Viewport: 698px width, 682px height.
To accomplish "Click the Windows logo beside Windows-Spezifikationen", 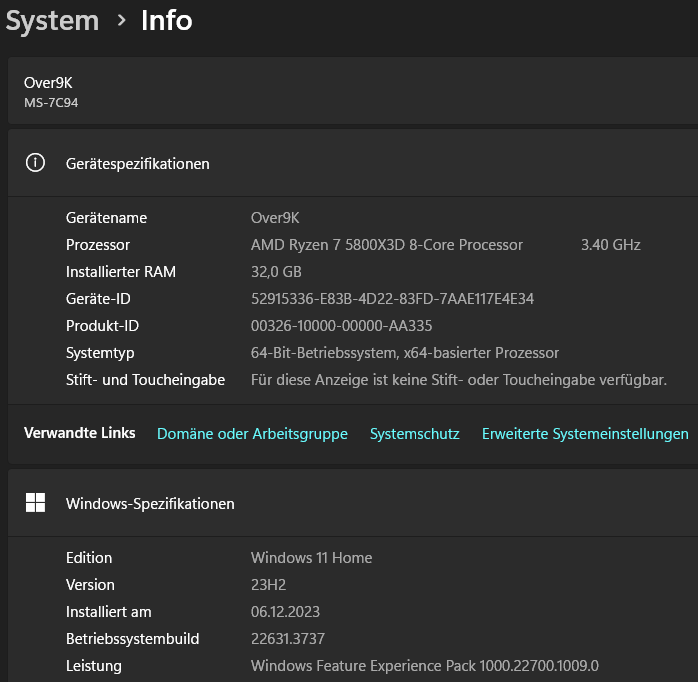I will [x=35, y=503].
